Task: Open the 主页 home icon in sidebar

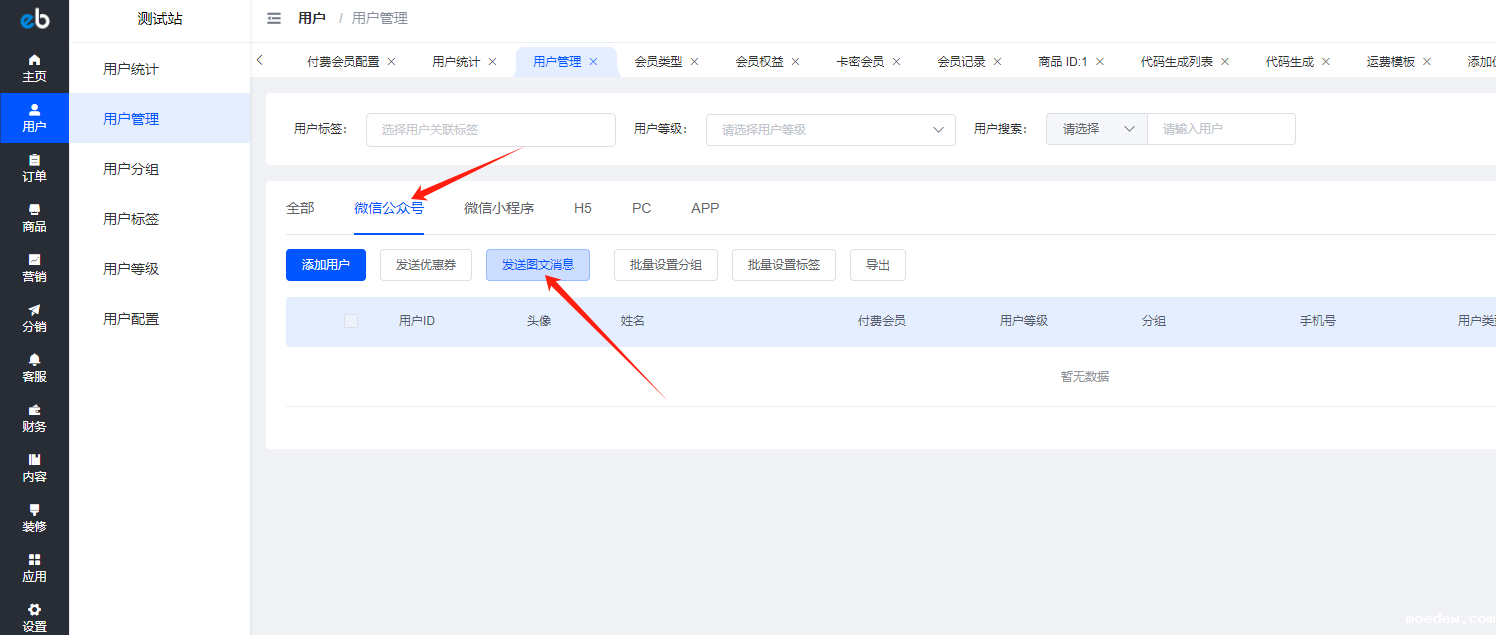Action: coord(34,60)
